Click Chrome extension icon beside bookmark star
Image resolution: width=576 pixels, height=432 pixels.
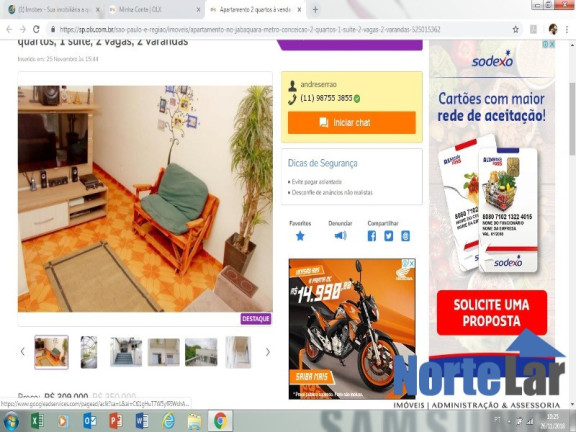533,29
